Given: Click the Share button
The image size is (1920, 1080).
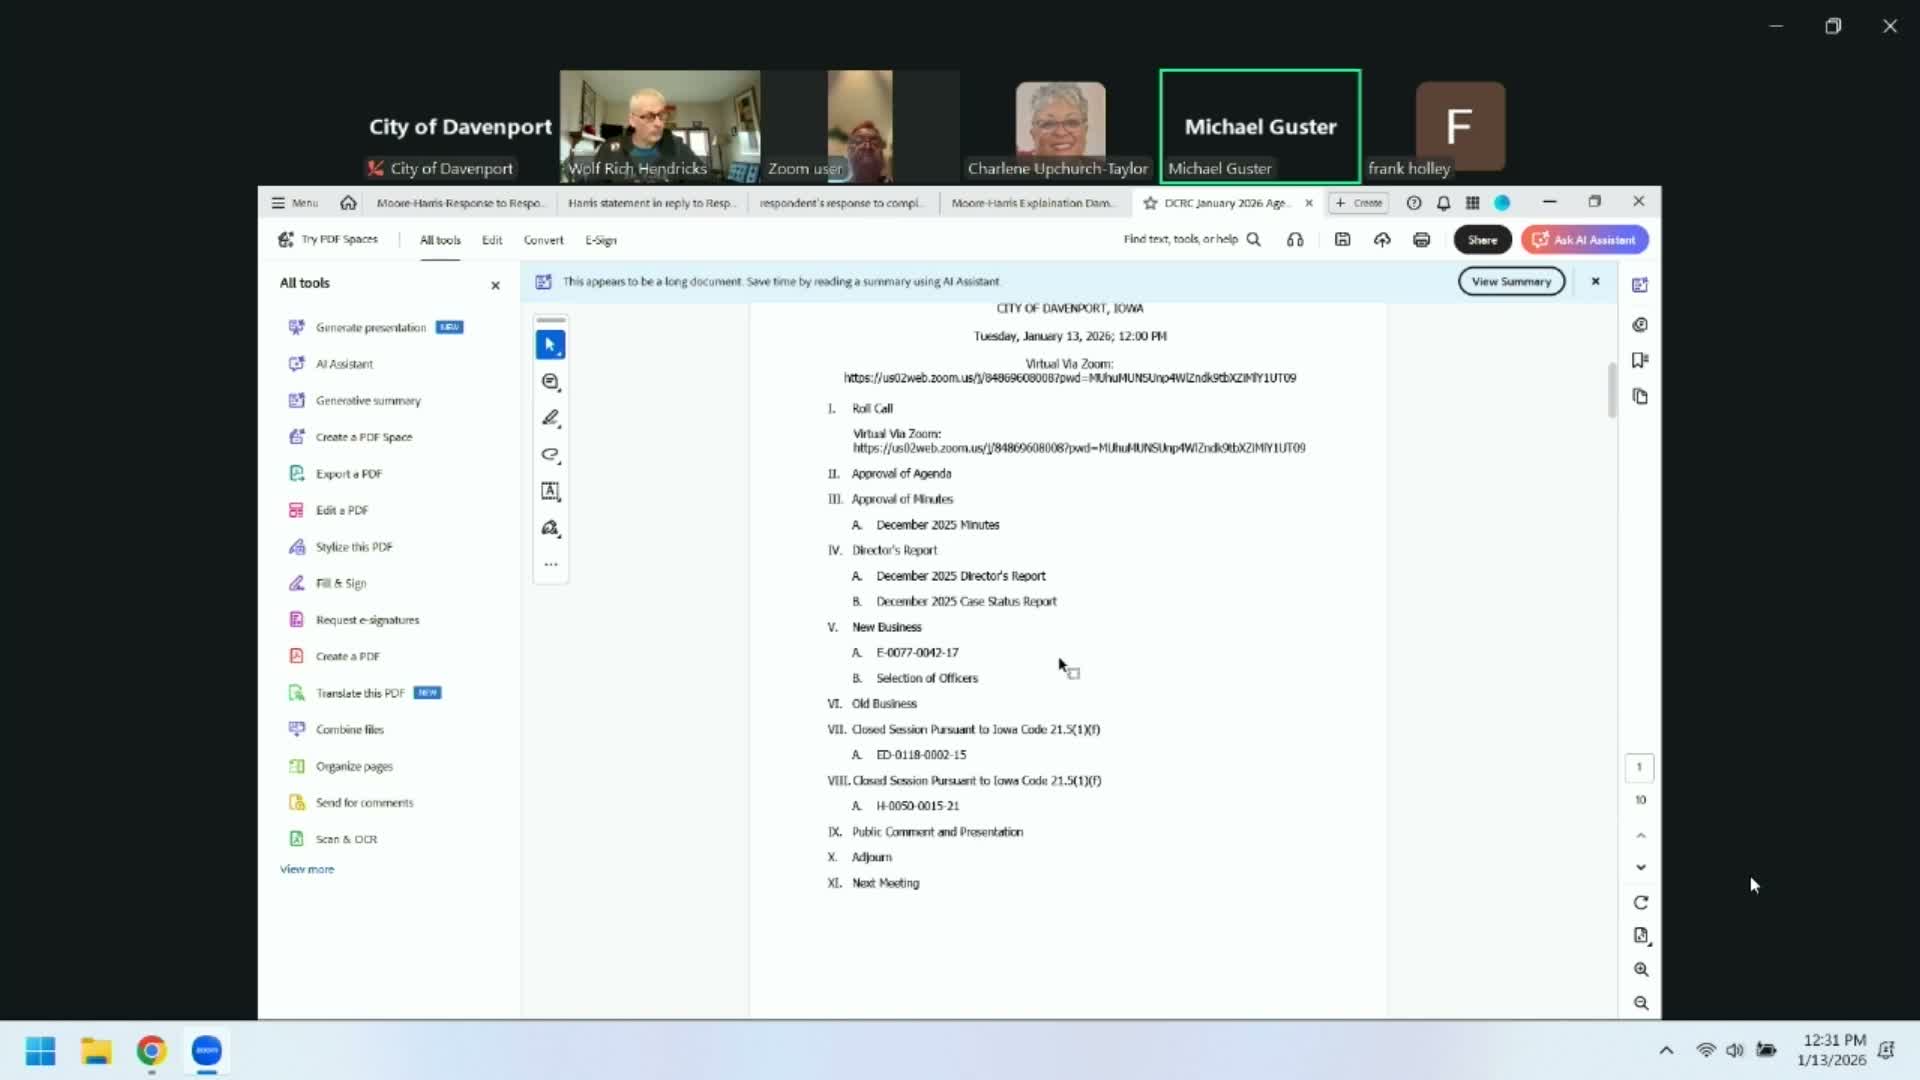Looking at the screenshot, I should [1482, 240].
